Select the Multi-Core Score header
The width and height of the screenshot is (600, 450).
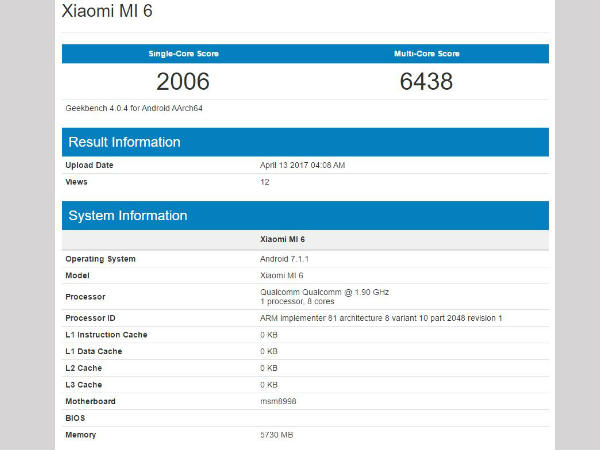pos(427,54)
